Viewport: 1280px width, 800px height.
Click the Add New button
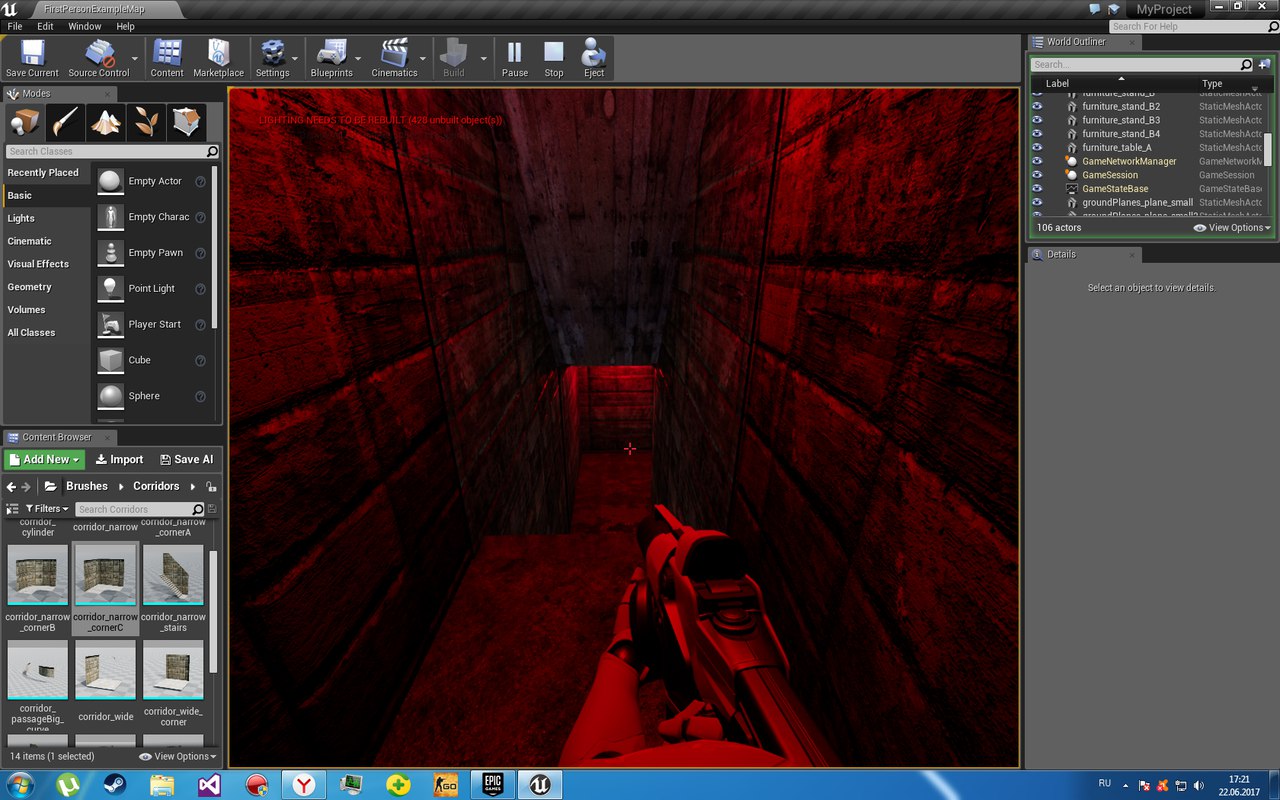[x=44, y=460]
